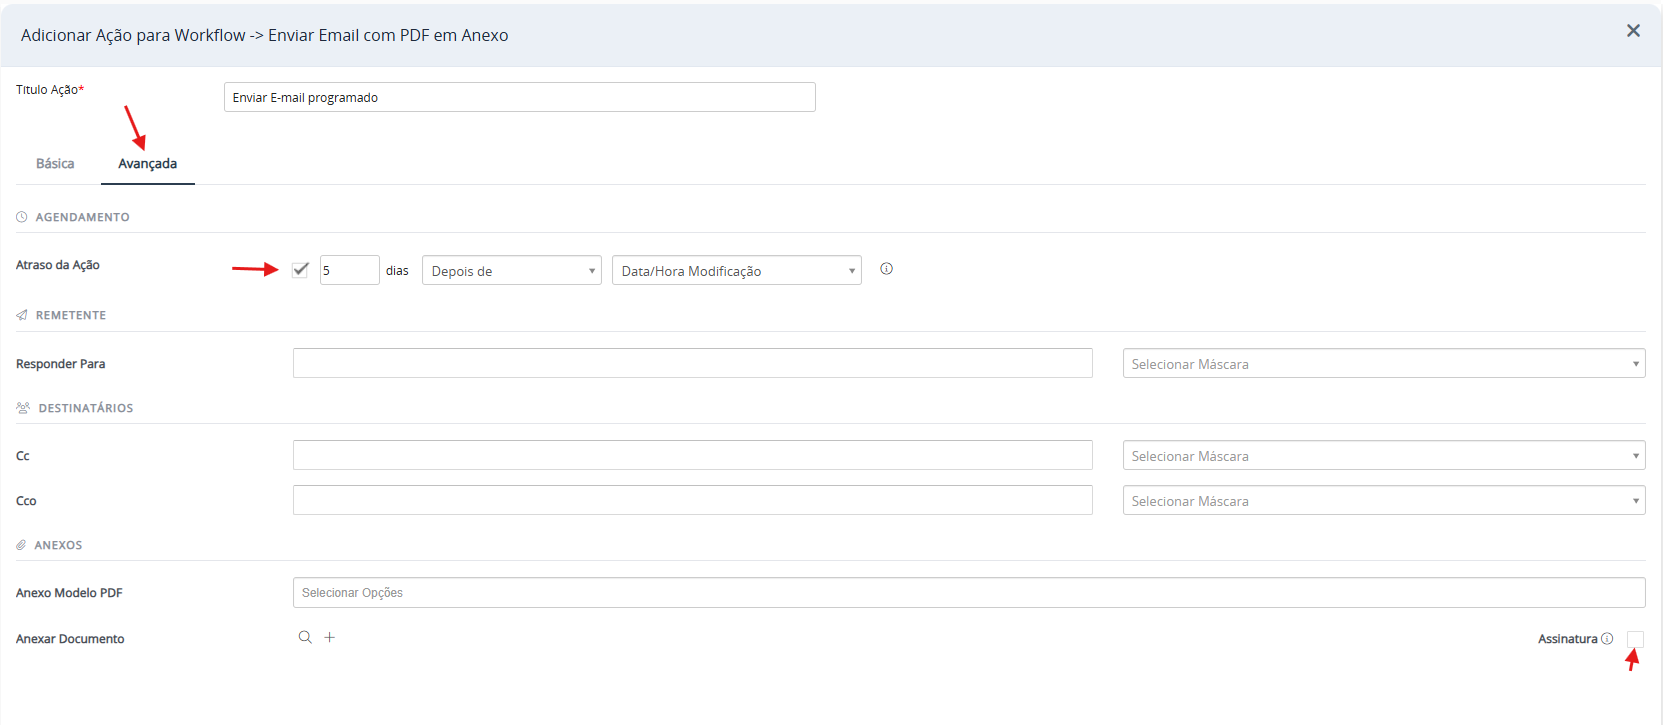Enable the Assinatura checkbox
The width and height of the screenshot is (1663, 725).
1635,639
